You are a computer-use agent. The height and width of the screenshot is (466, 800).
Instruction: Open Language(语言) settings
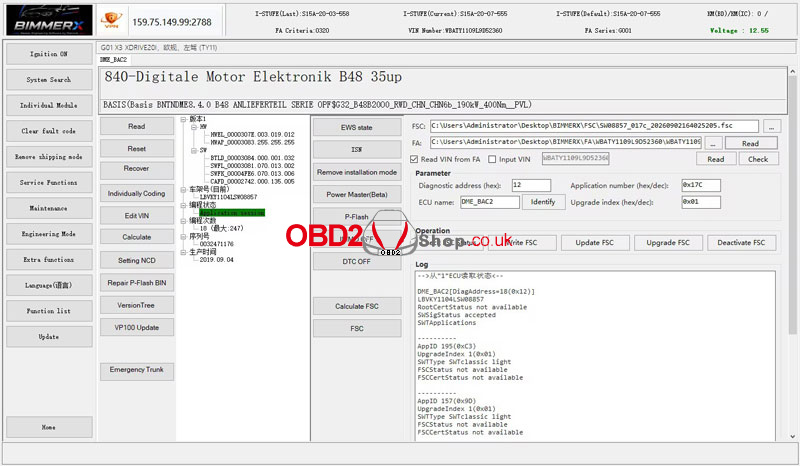pyautogui.click(x=49, y=285)
